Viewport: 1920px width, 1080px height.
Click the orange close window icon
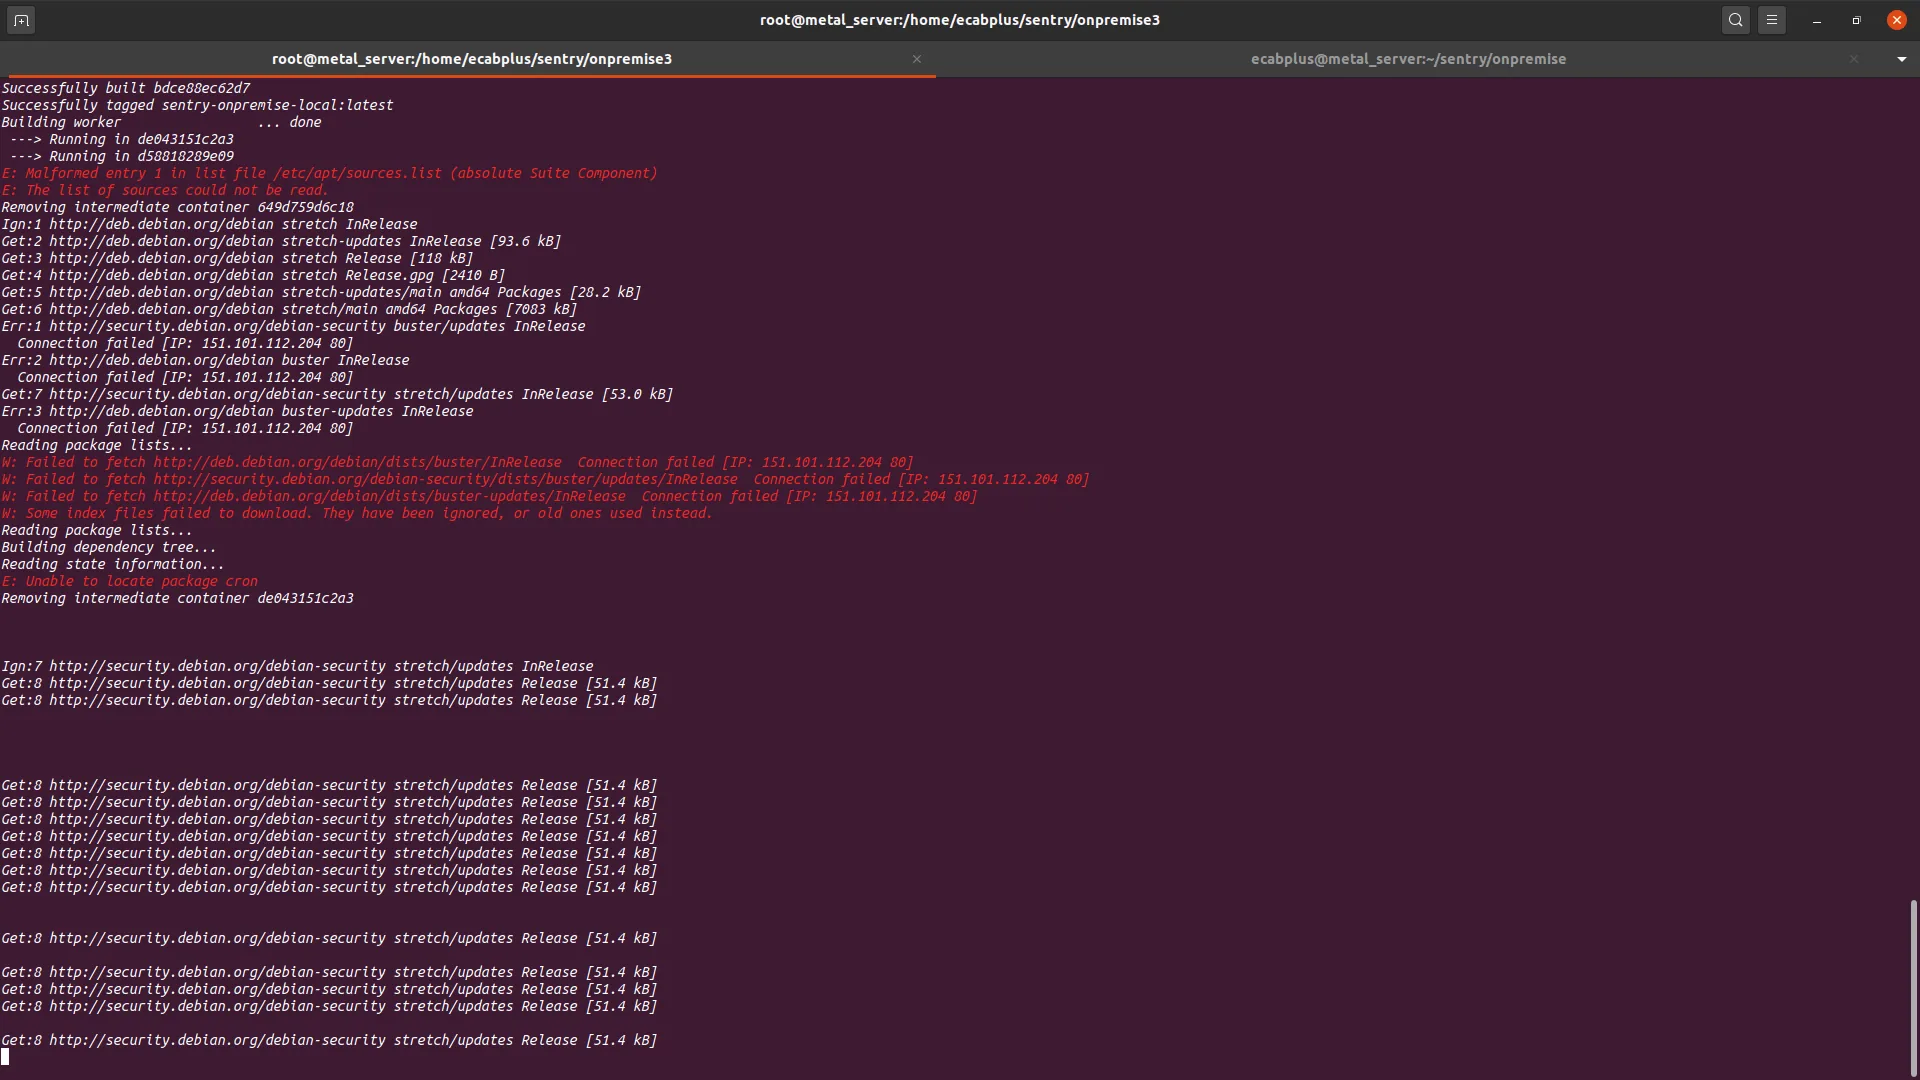click(1896, 20)
